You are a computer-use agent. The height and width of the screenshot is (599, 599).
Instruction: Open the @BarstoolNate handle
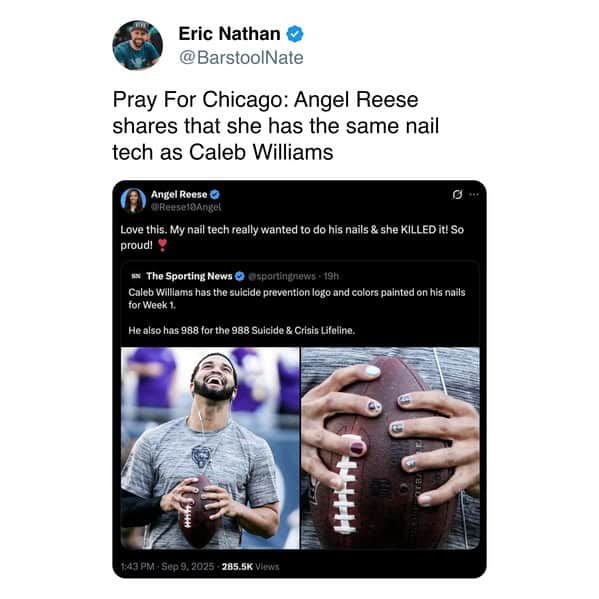[x=241, y=58]
